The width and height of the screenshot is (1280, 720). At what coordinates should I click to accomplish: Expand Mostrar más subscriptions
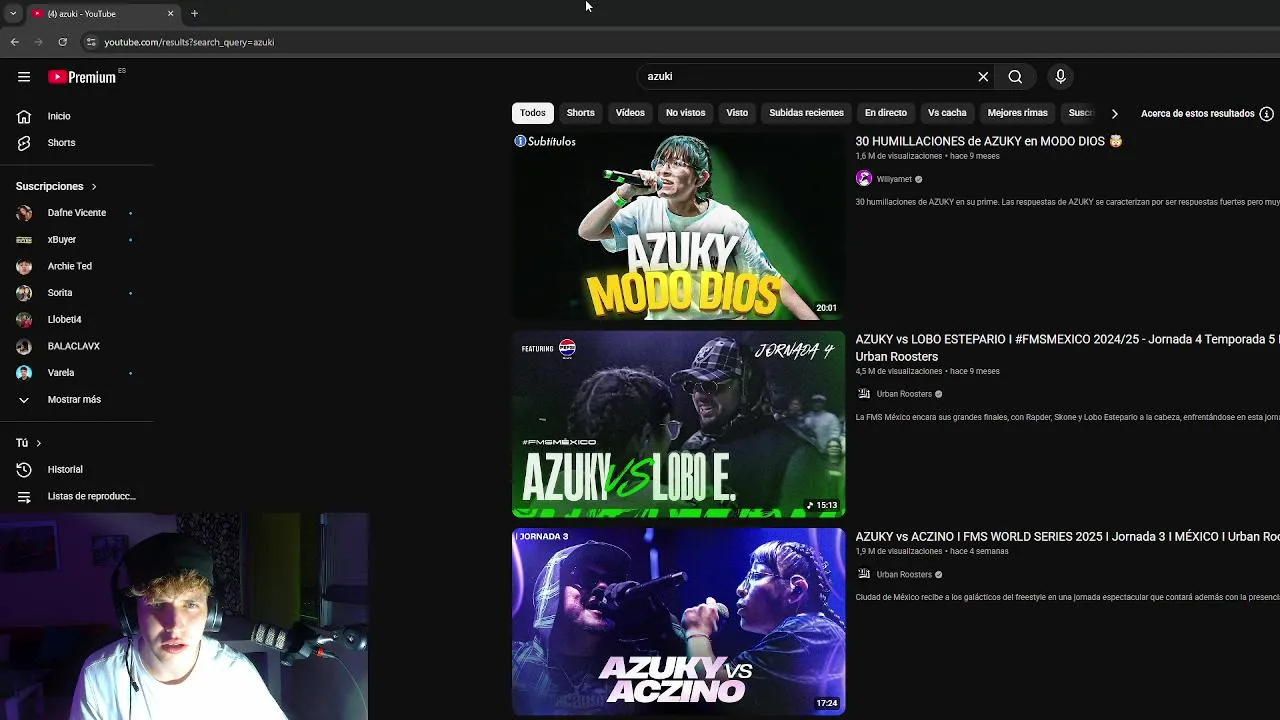point(76,399)
